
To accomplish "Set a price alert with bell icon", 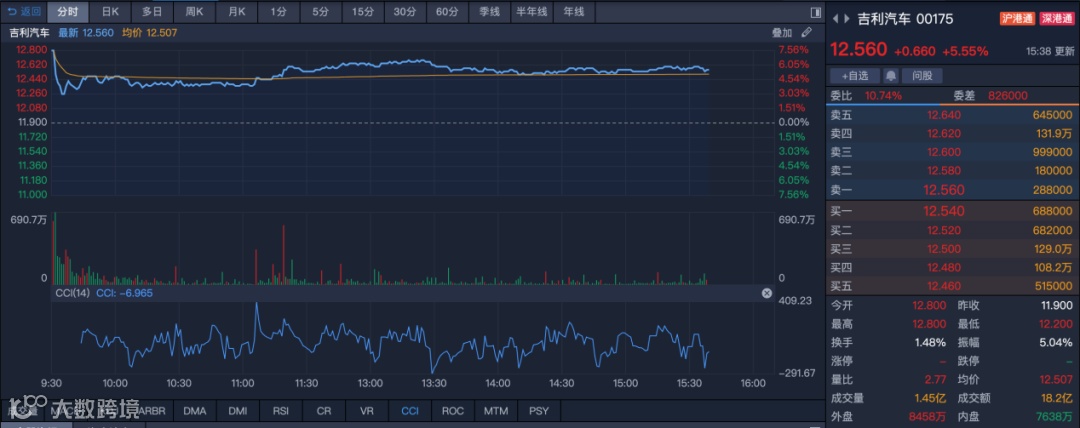I will point(891,76).
